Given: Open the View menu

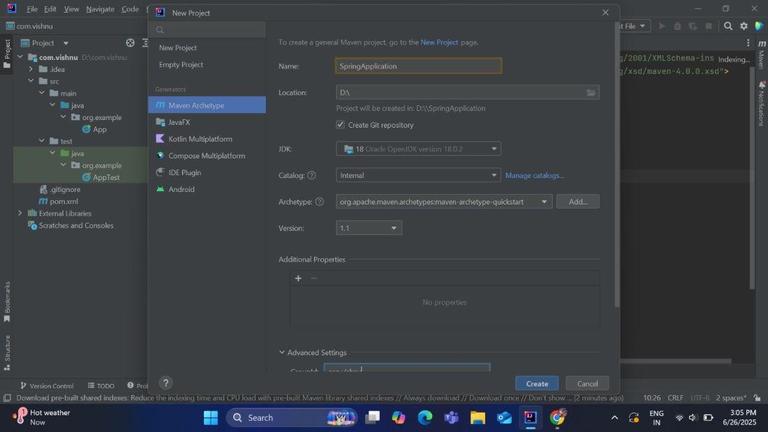Looking at the screenshot, I should pyautogui.click(x=71, y=9).
